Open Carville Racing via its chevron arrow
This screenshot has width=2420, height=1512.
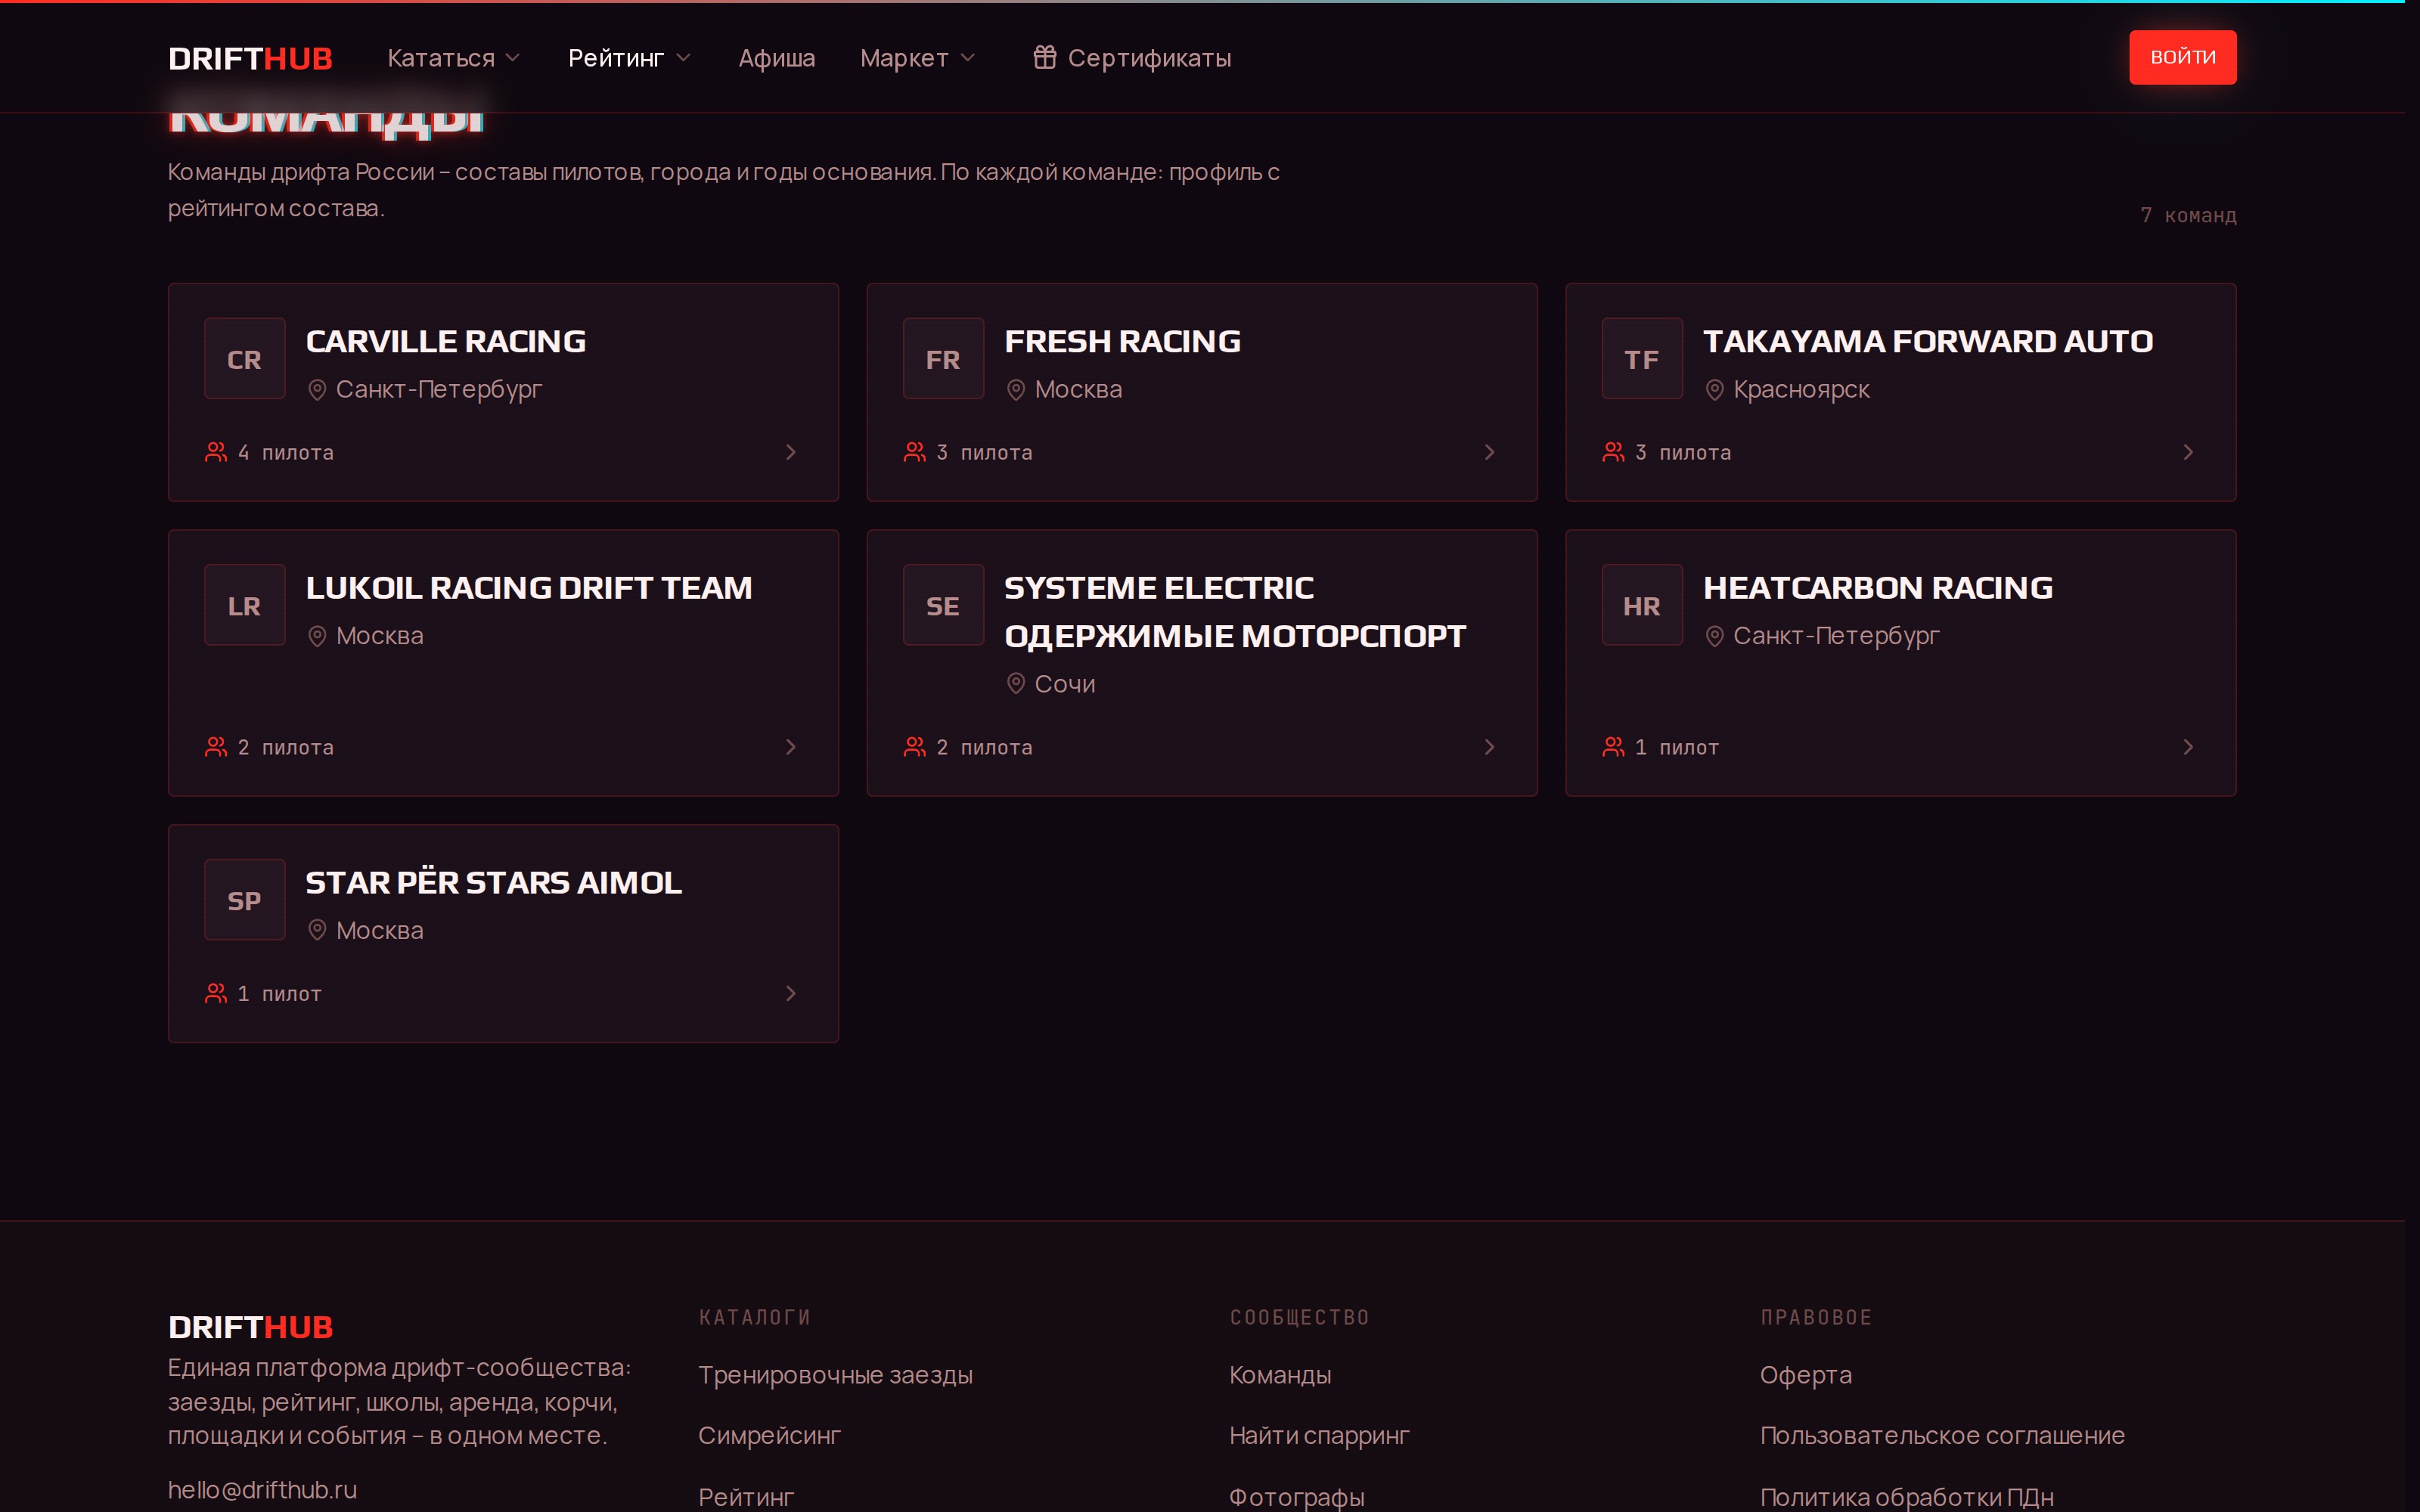[790, 452]
